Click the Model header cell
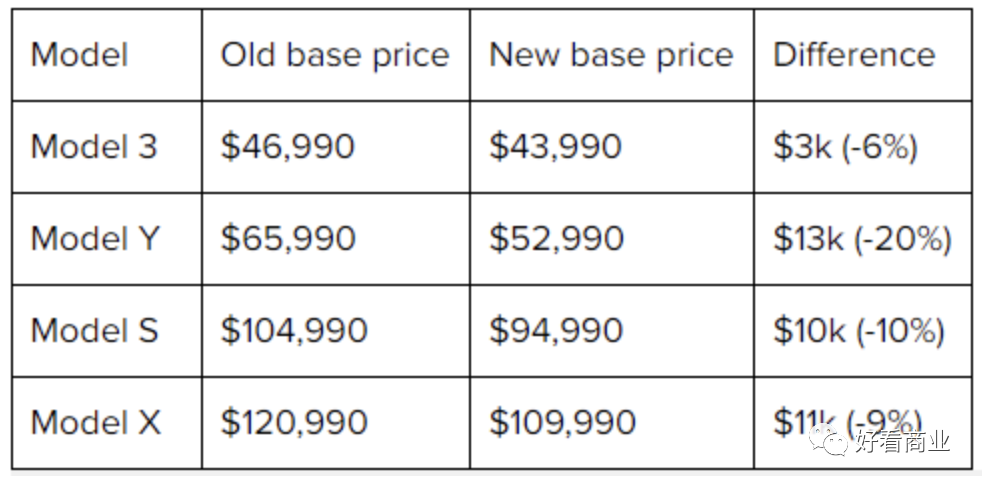982x484 pixels. (80, 55)
